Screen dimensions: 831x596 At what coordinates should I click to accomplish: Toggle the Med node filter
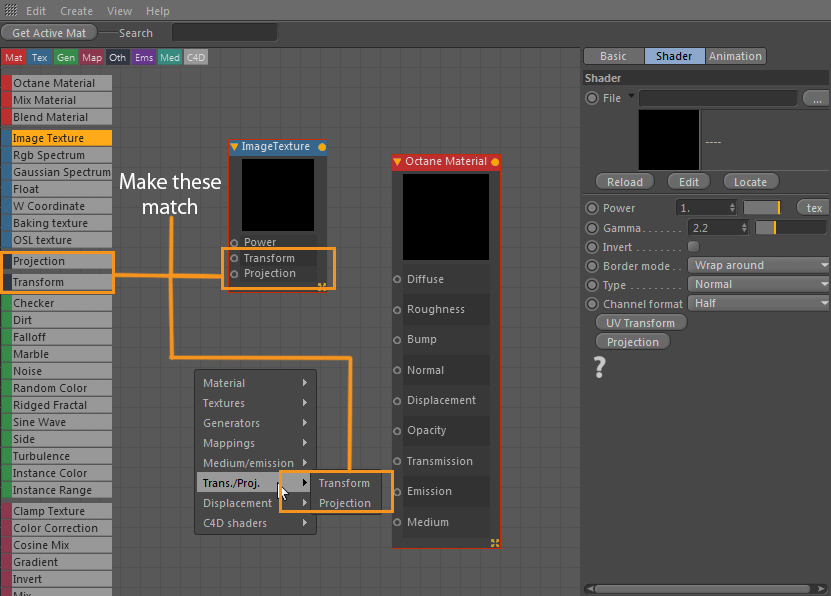170,57
